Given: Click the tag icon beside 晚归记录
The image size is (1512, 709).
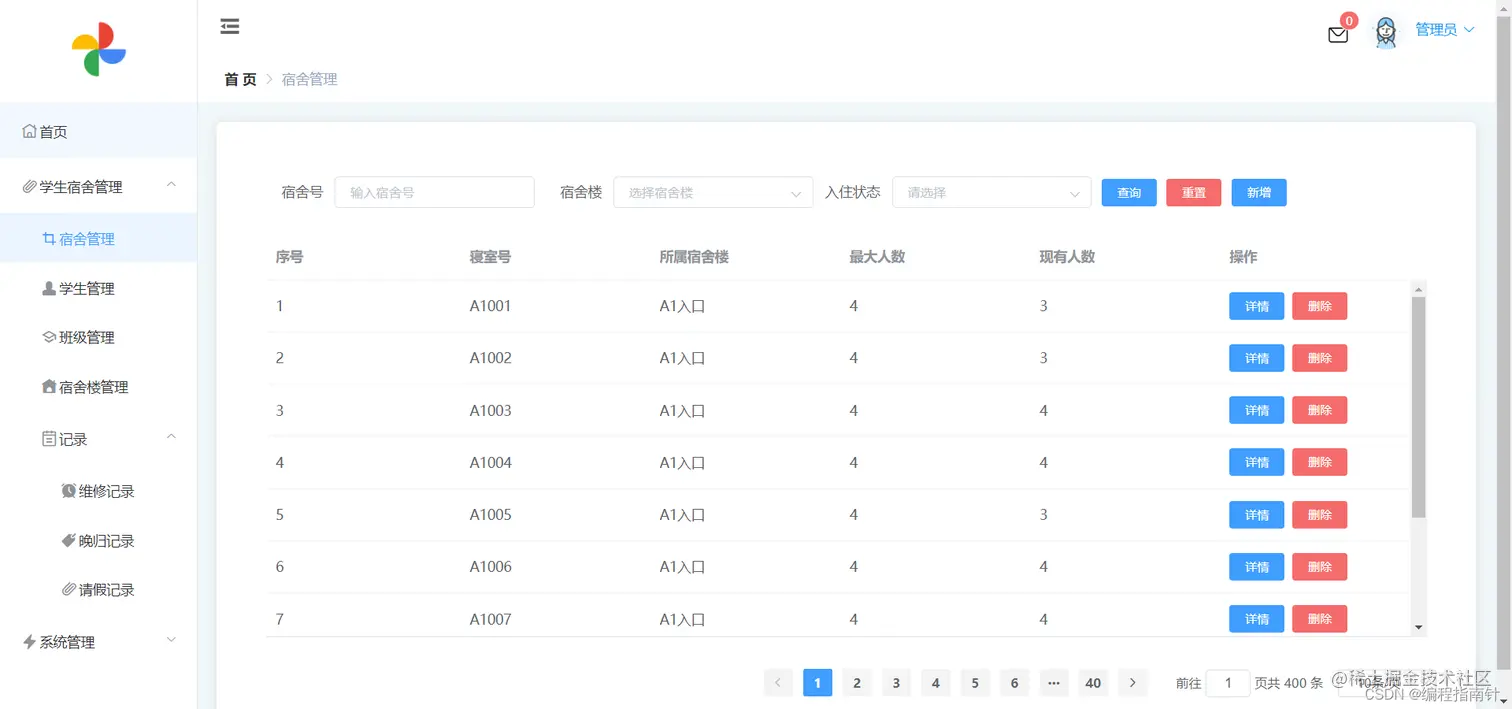Looking at the screenshot, I should pyautogui.click(x=69, y=540).
